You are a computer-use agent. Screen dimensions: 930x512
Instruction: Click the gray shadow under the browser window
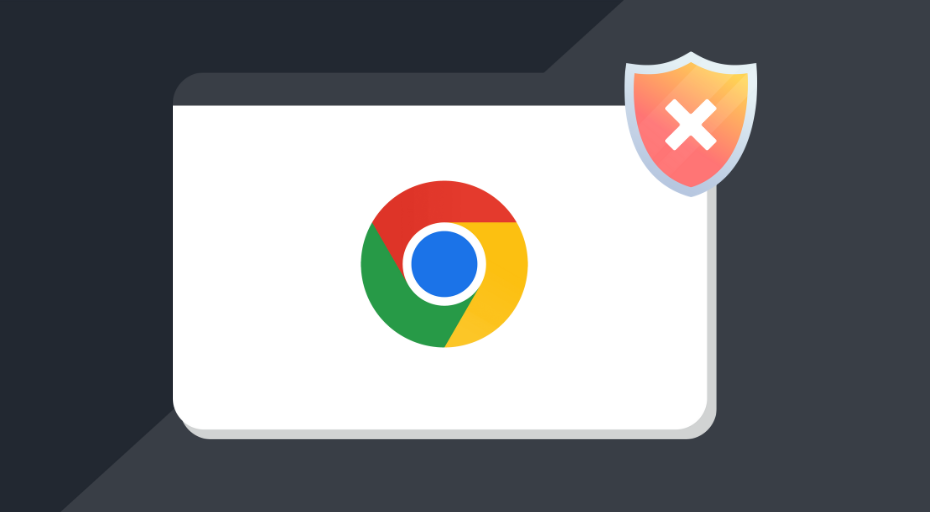pos(444,434)
